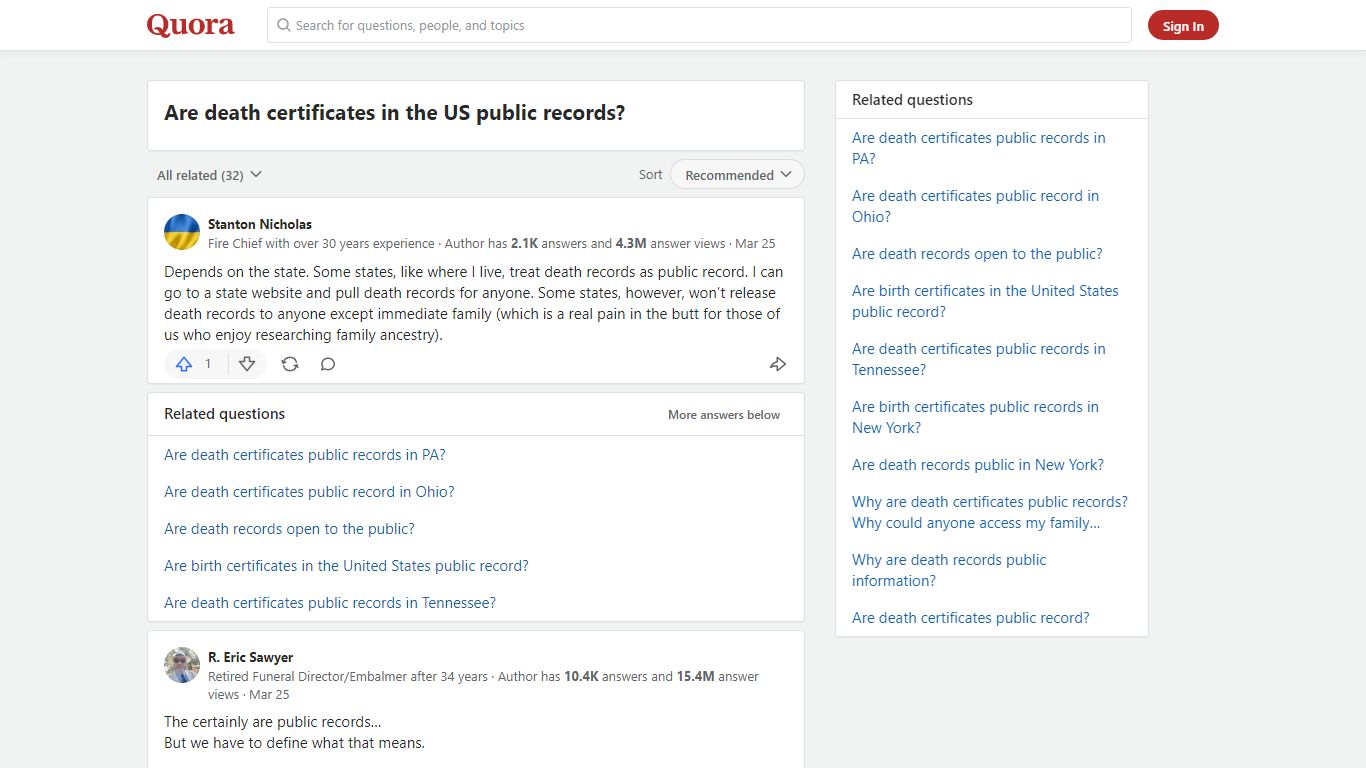Open the Recommended sort dropdown
The height and width of the screenshot is (768, 1366).
pyautogui.click(x=737, y=175)
